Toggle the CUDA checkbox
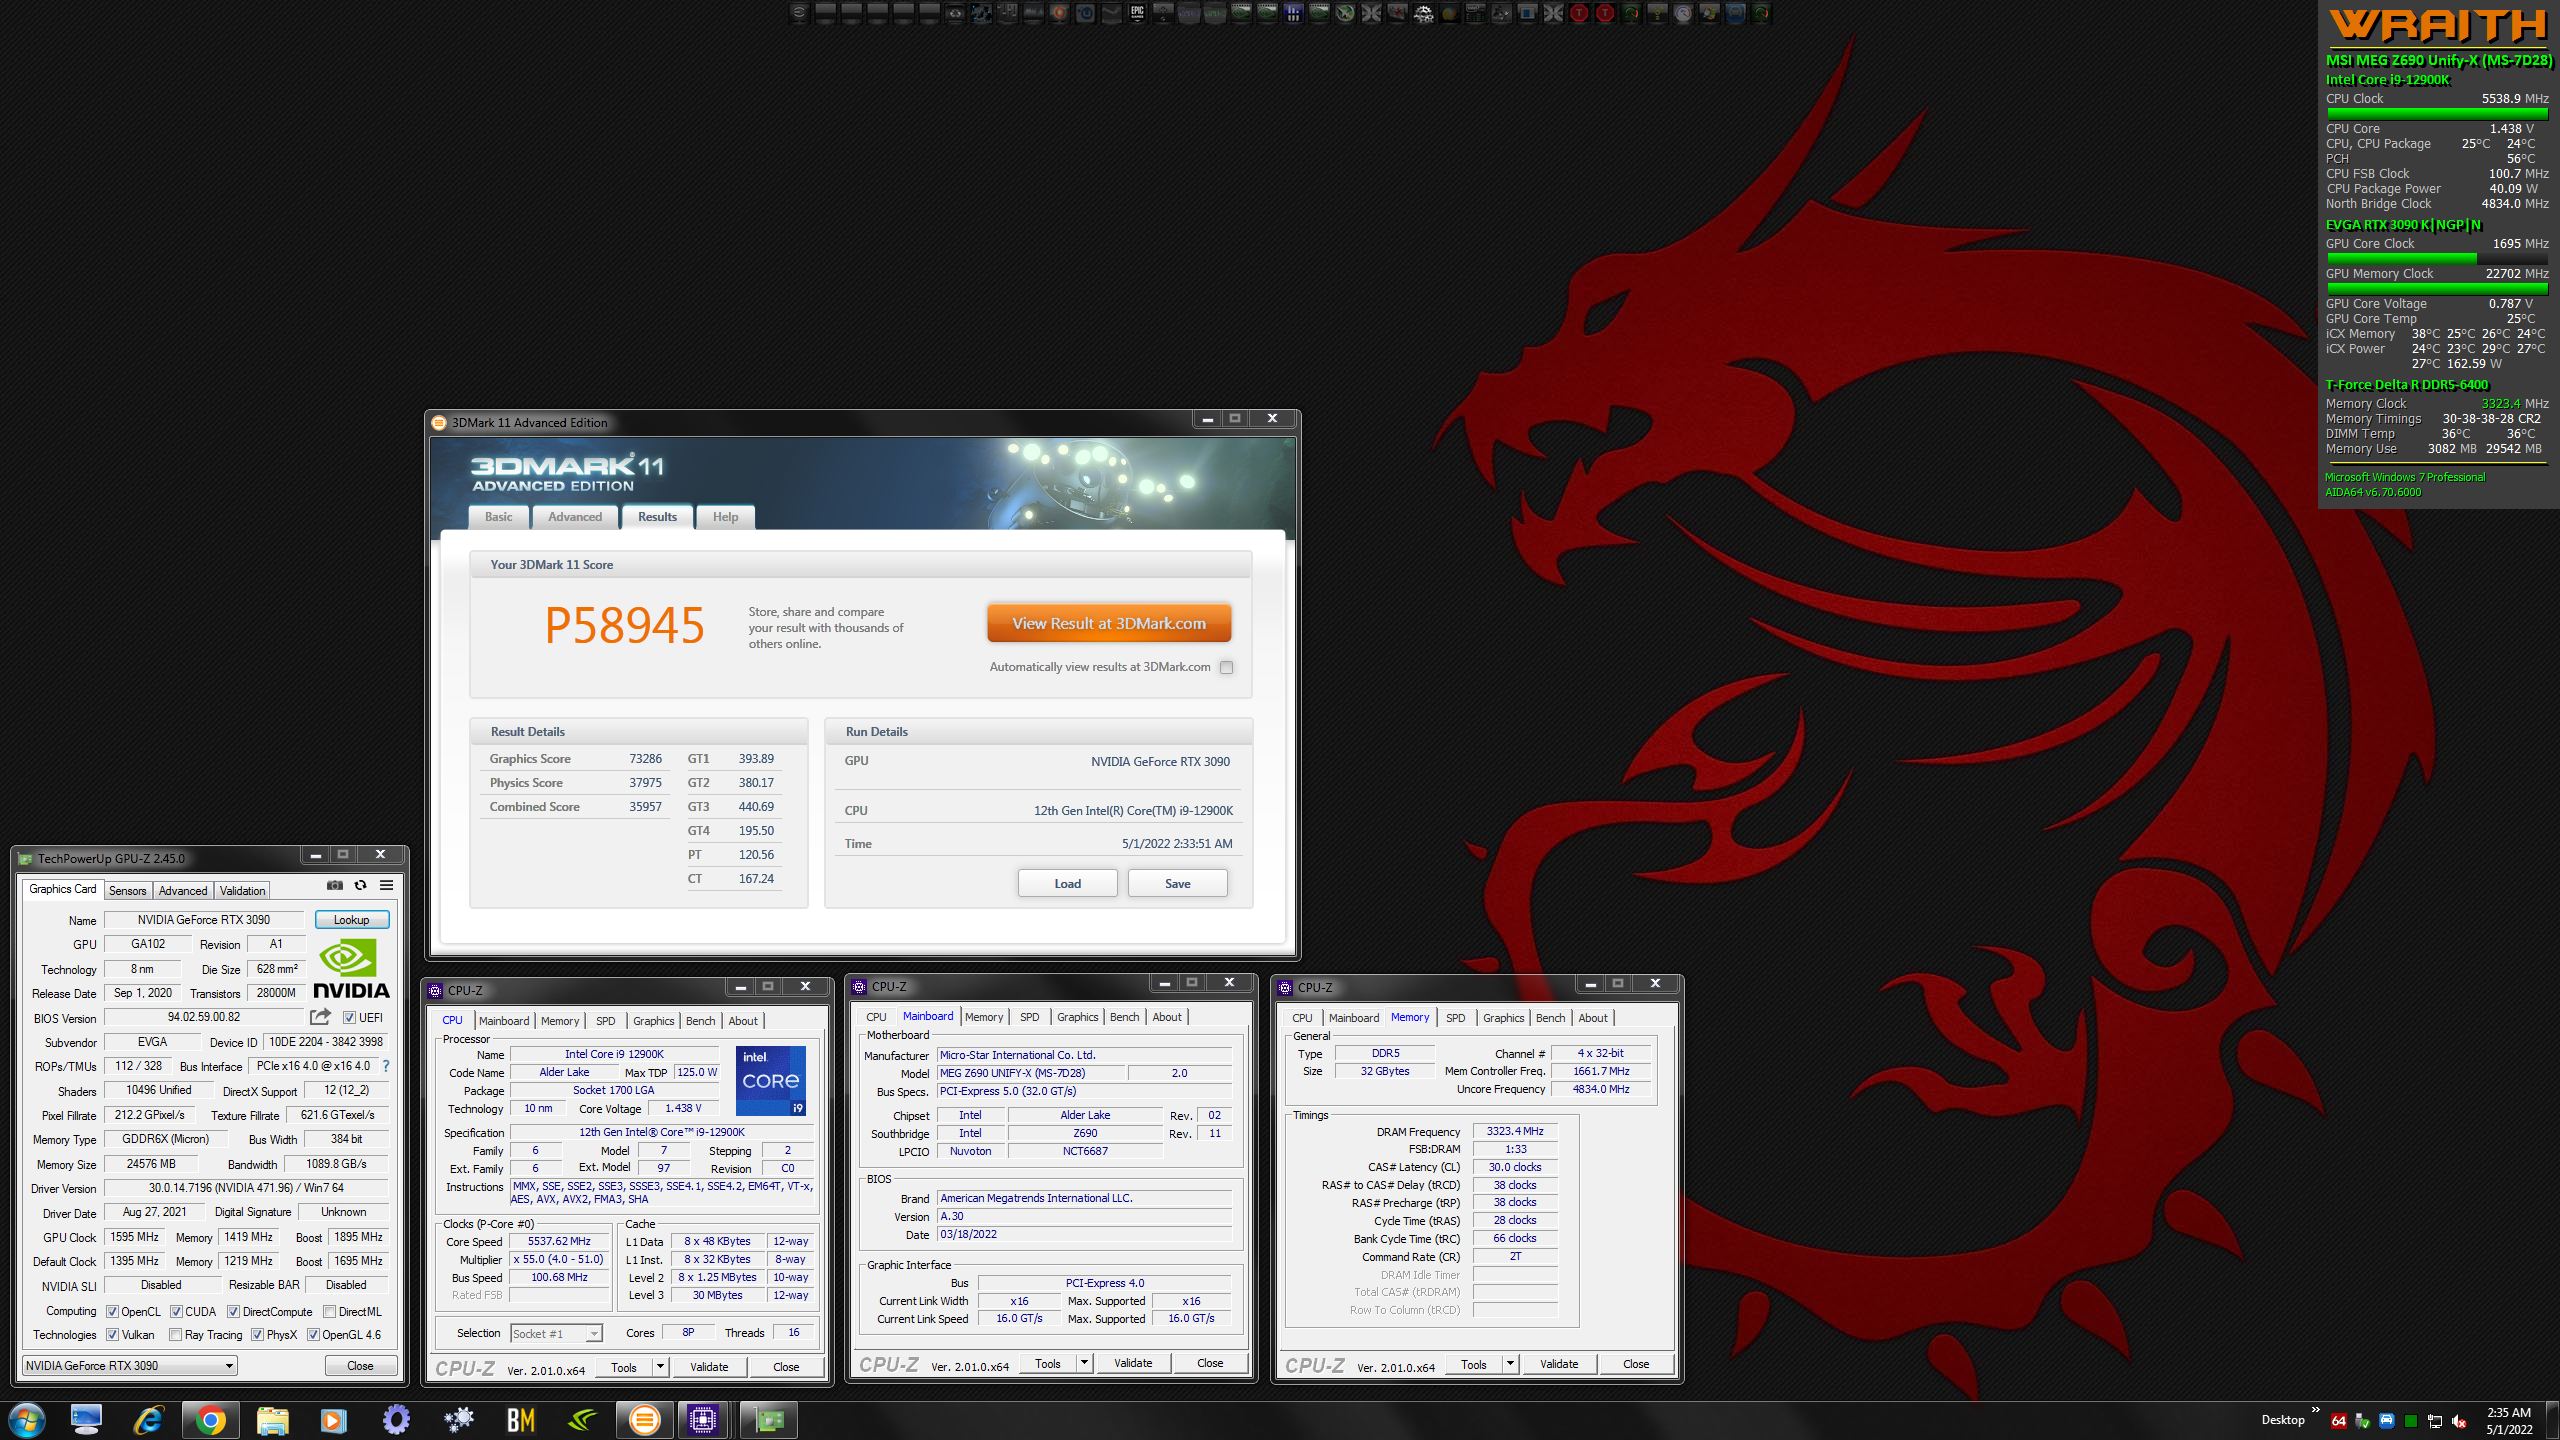The image size is (2560, 1440). click(176, 1311)
